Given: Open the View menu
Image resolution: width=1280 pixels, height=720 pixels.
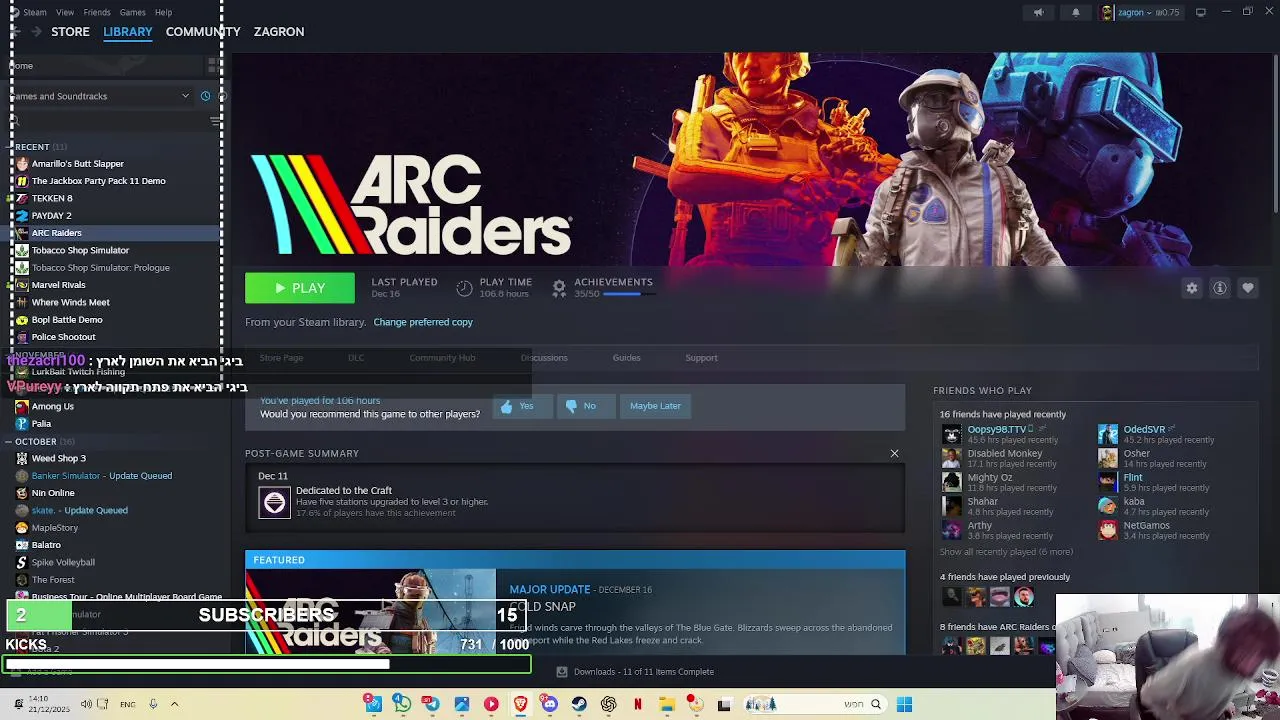Looking at the screenshot, I should 65,12.
